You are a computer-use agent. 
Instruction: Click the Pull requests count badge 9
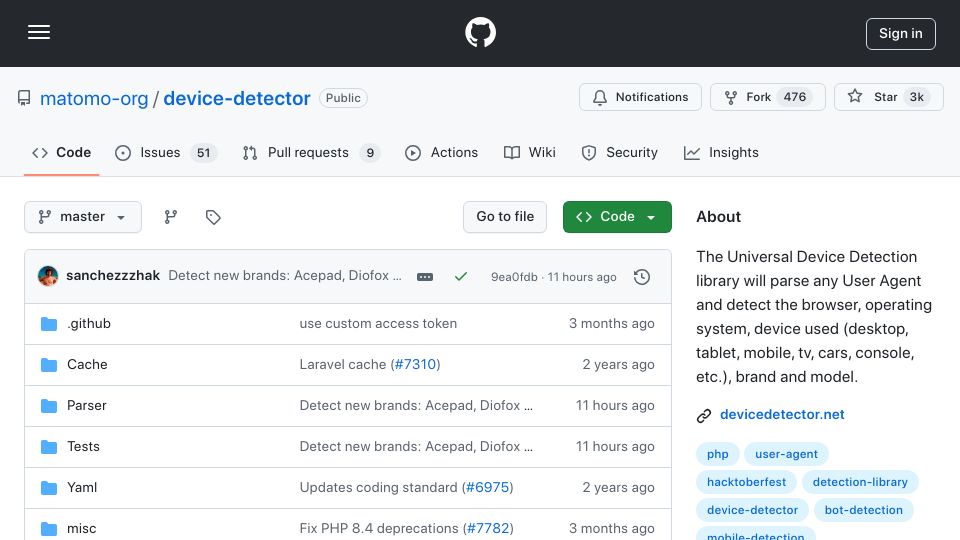click(x=370, y=153)
